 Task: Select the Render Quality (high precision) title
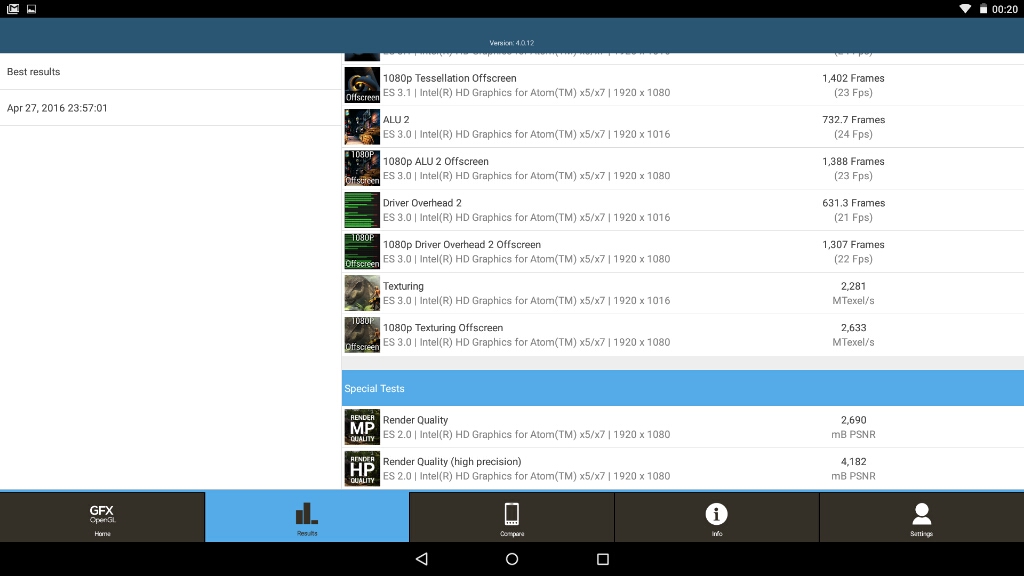(452, 462)
